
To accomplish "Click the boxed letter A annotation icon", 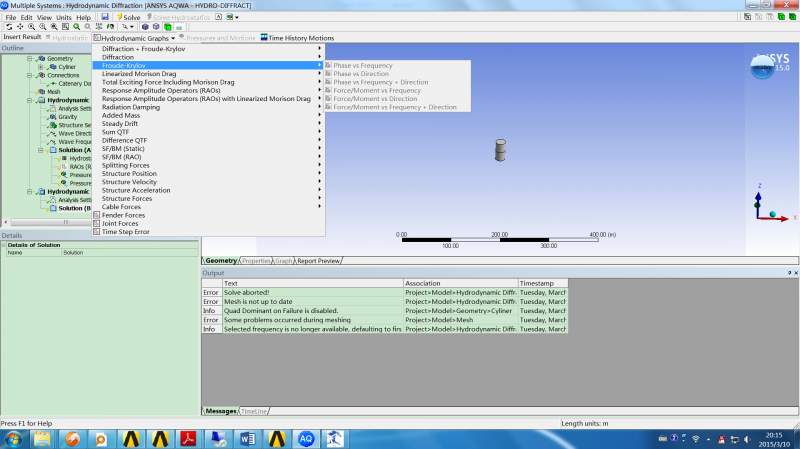I will (218, 17).
